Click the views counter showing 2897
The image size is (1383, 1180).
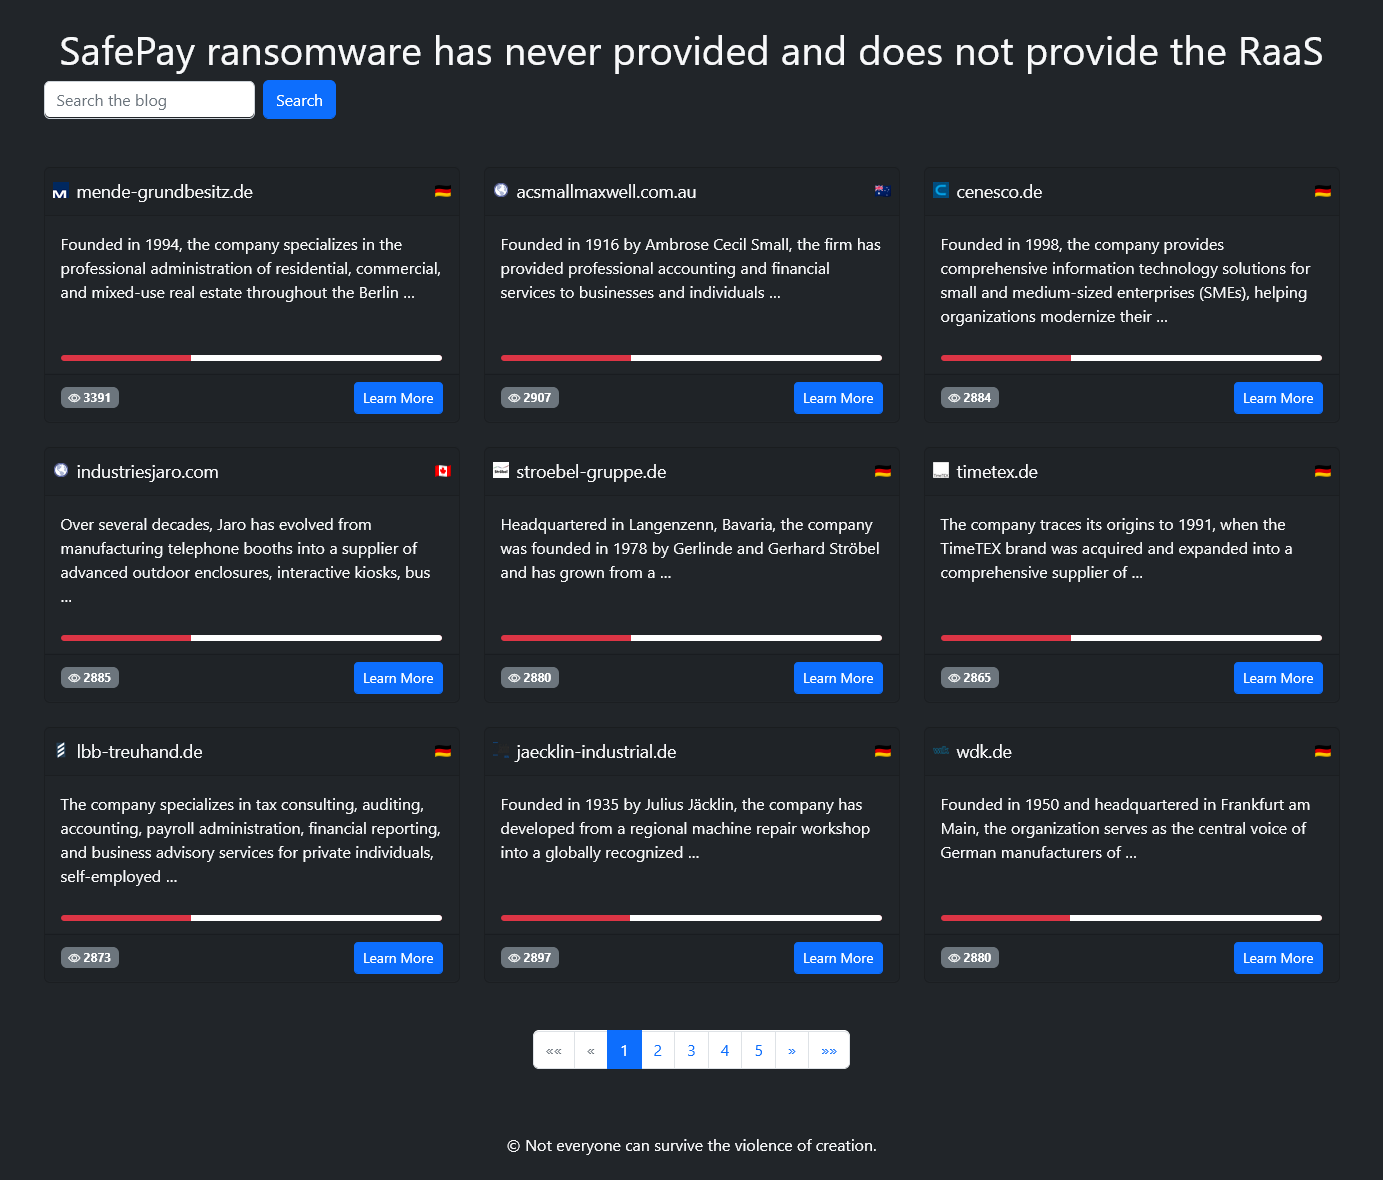point(530,958)
